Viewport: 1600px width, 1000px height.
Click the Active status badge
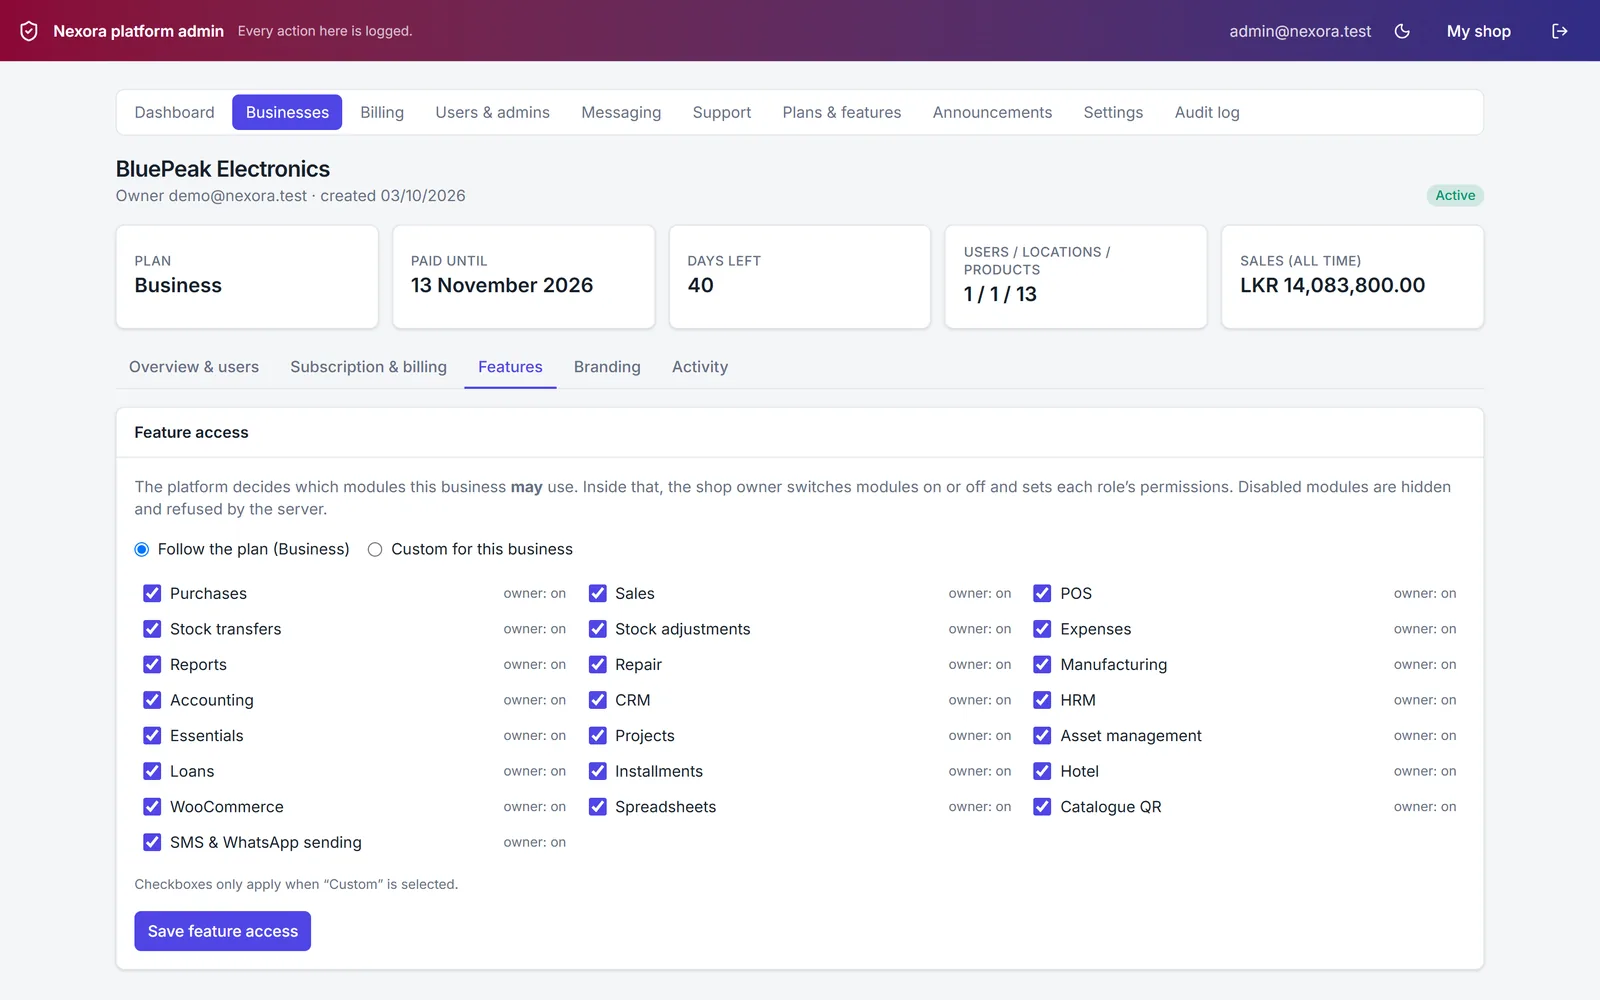[1455, 196]
